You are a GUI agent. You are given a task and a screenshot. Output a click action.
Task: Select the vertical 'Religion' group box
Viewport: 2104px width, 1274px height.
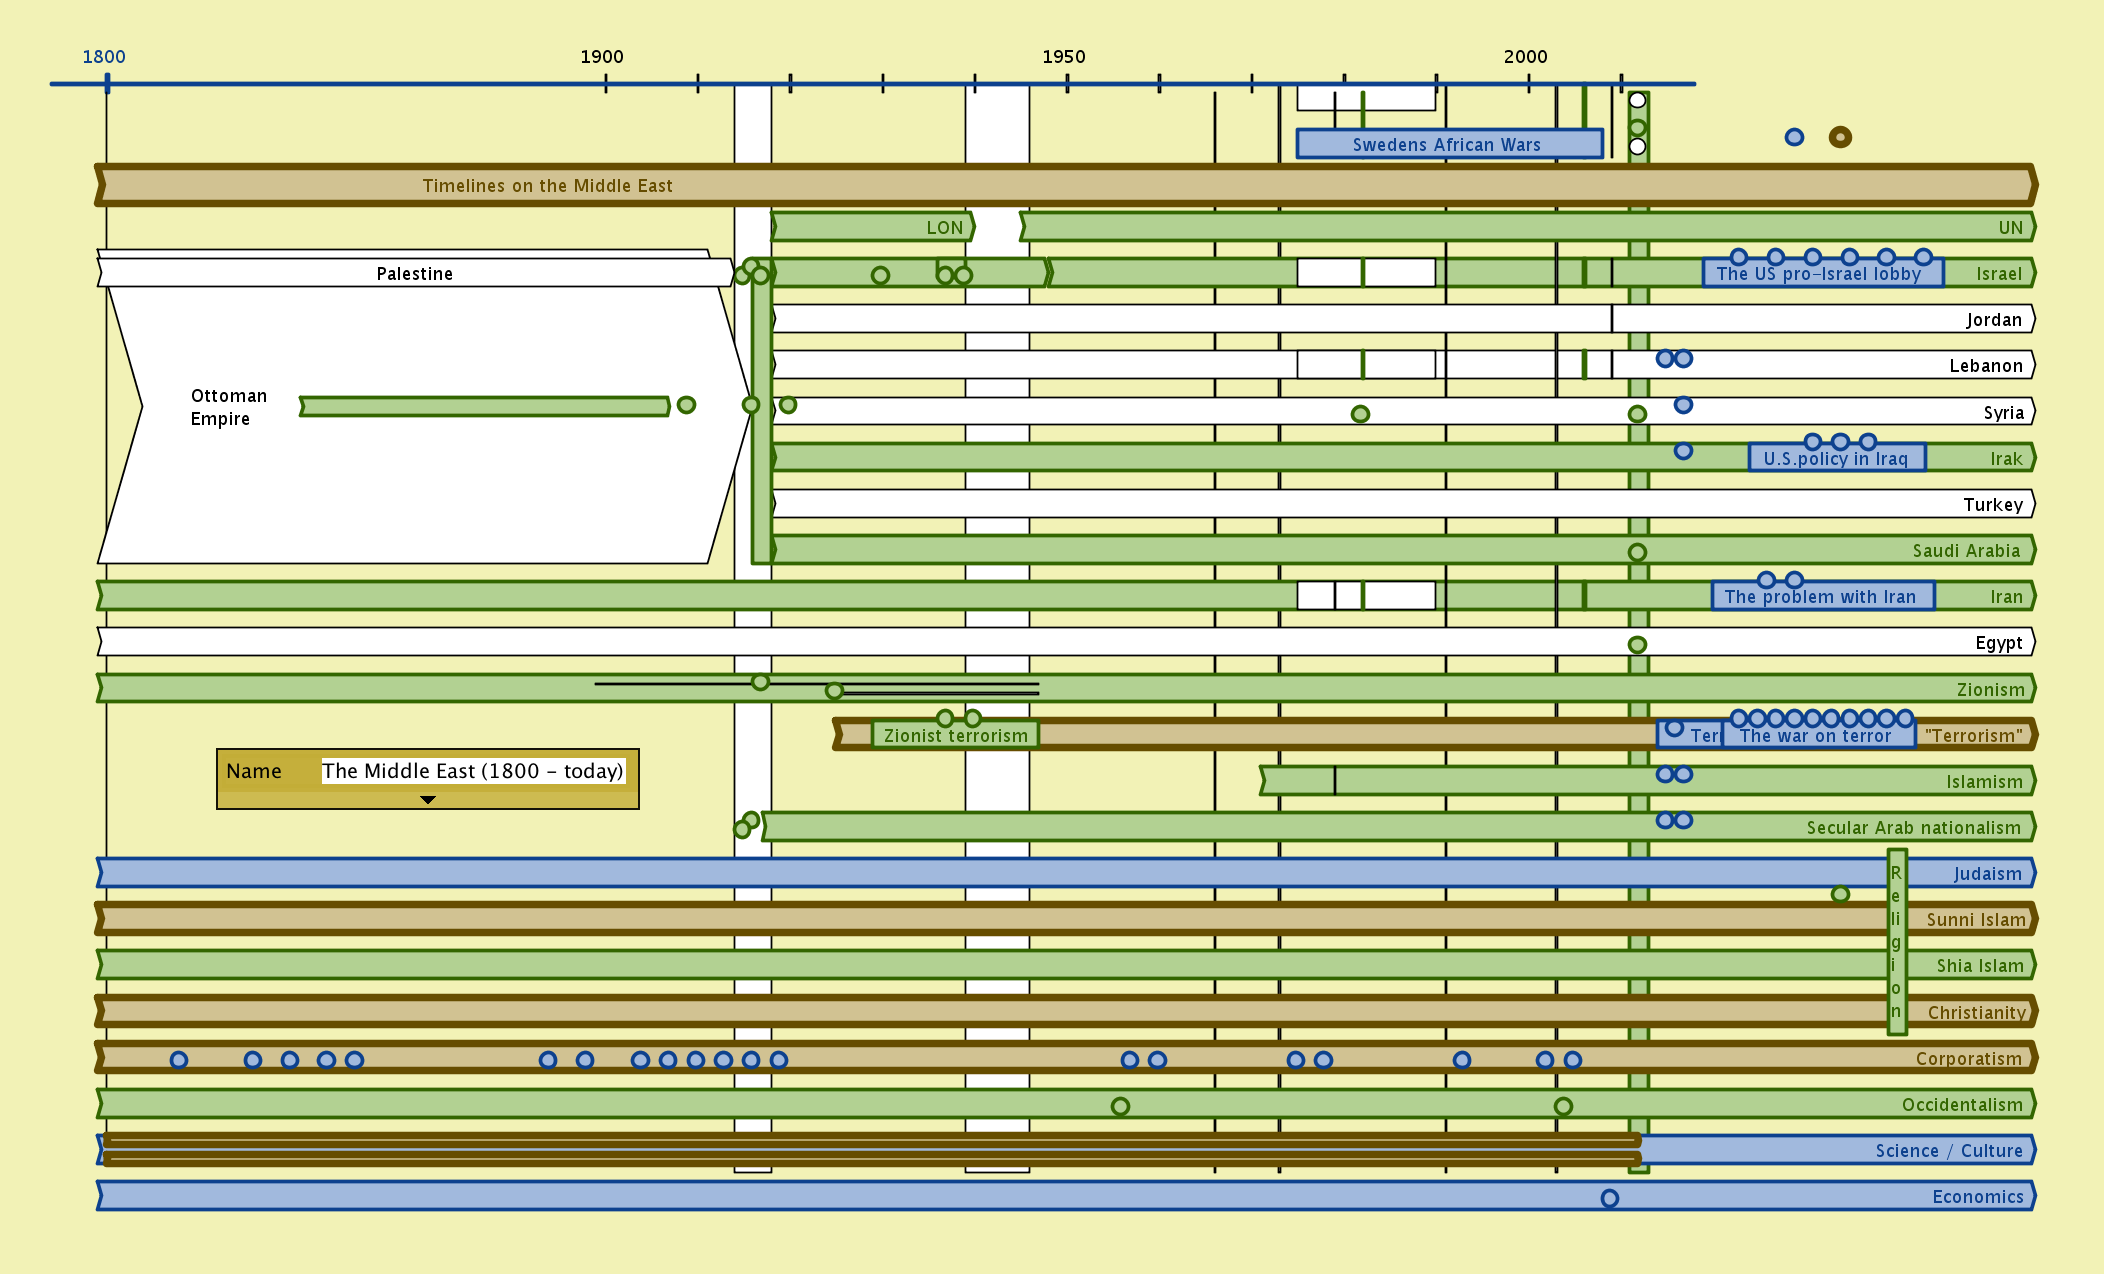pos(1896,940)
